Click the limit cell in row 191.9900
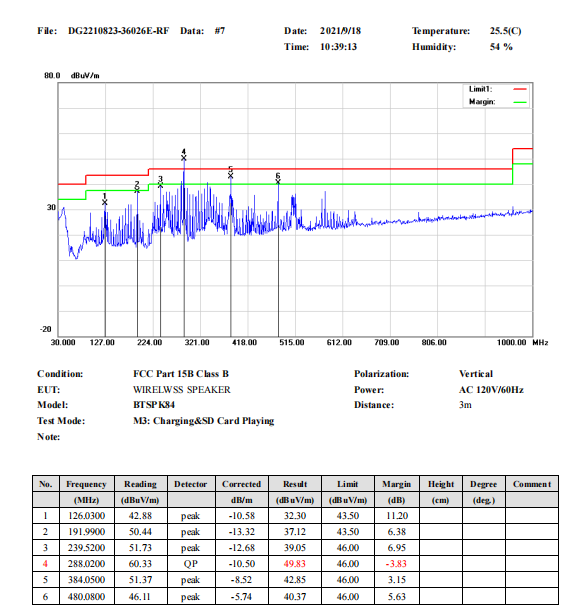Viewport: 571px width, 615px height. click(348, 532)
